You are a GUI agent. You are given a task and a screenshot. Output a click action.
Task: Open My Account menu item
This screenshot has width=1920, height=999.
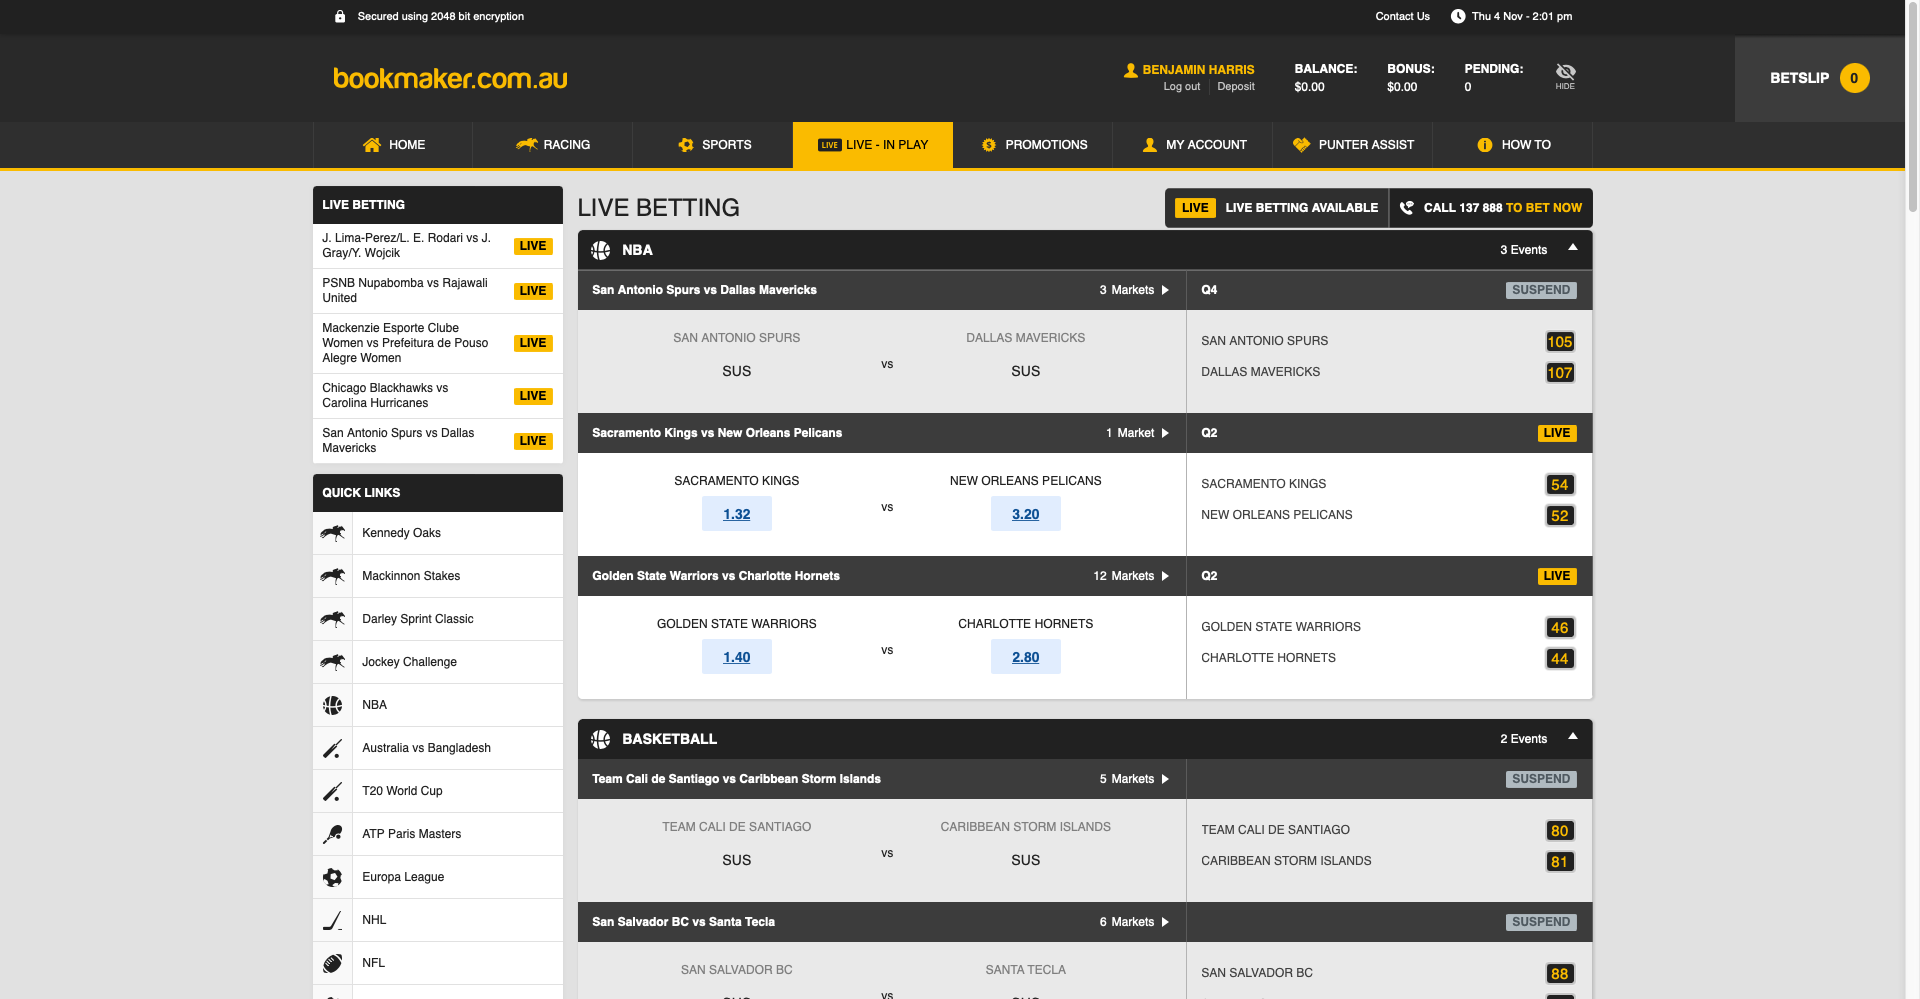pos(1193,145)
